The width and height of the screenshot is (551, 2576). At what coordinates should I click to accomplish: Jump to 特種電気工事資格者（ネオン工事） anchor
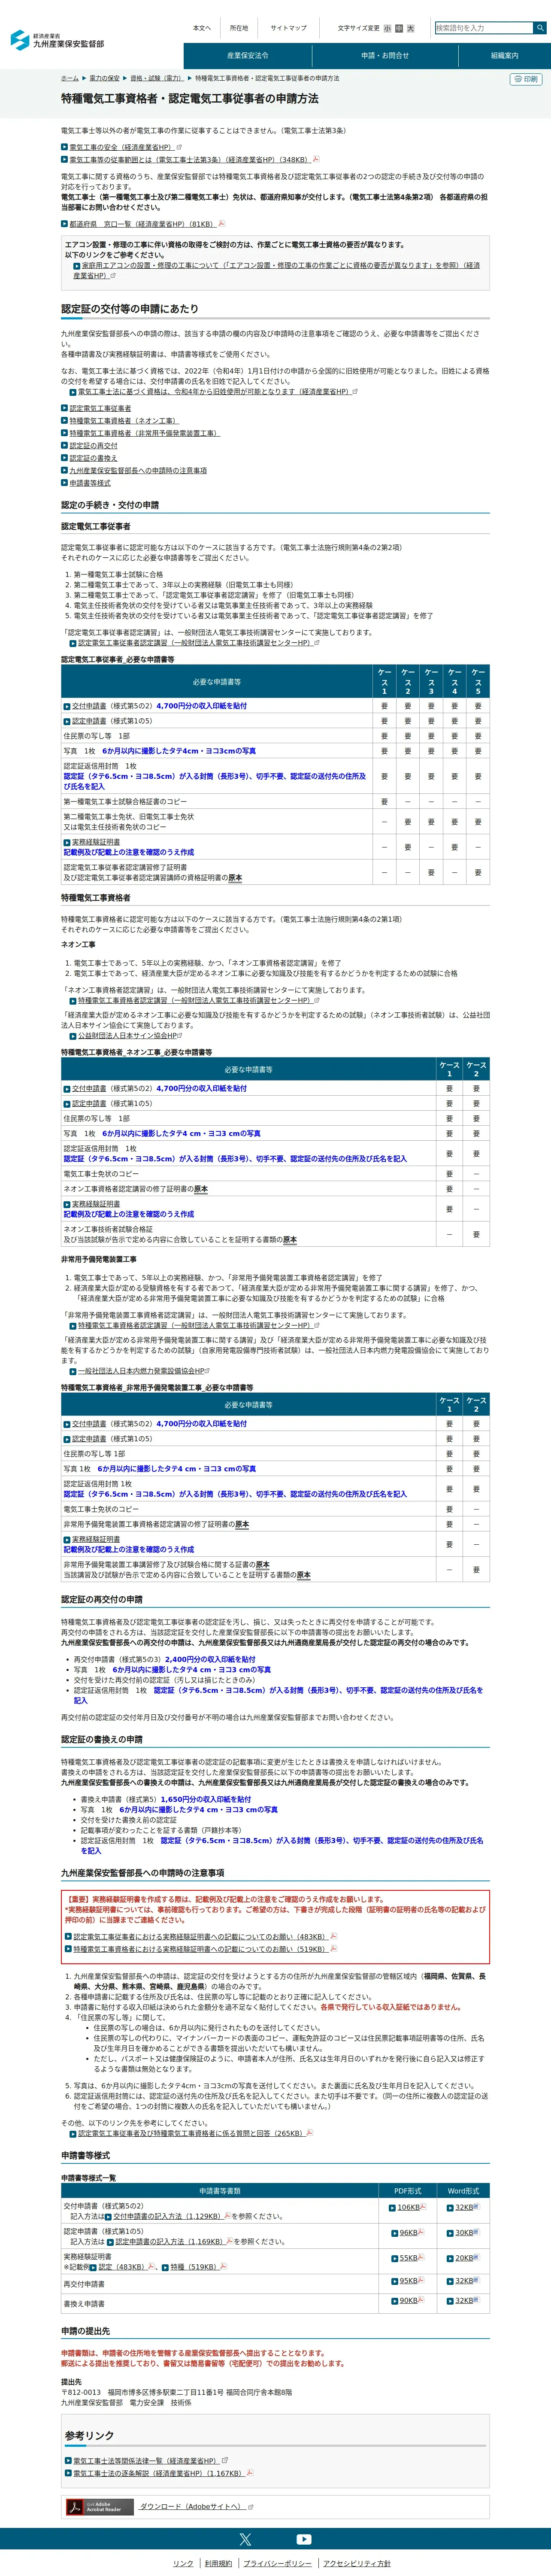pos(124,421)
